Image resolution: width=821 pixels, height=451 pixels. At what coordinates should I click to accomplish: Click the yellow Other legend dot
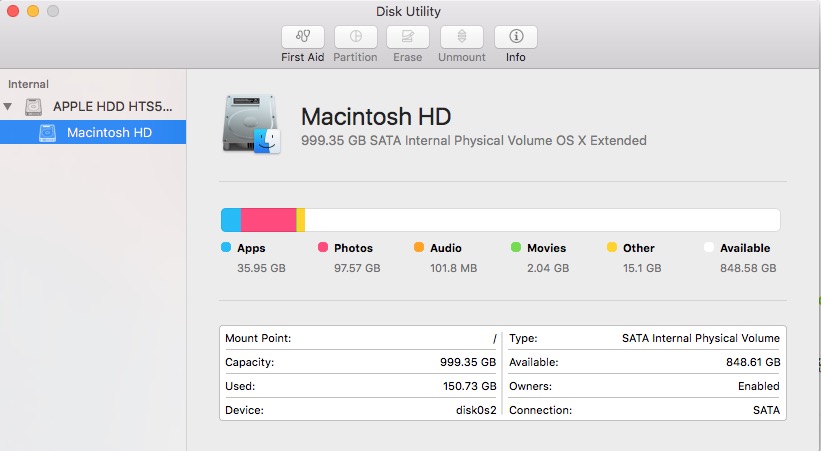coord(612,247)
